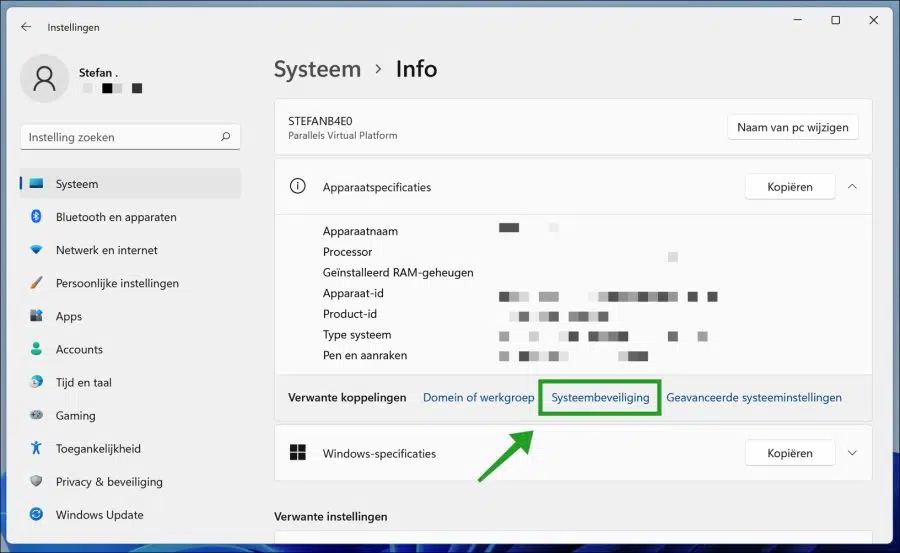Image resolution: width=900 pixels, height=553 pixels.
Task: Click the Systeem breadcrumb
Action: click(317, 69)
